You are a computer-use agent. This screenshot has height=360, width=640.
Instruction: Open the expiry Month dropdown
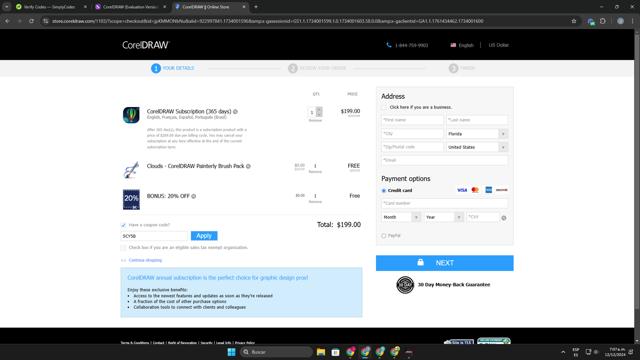click(401, 217)
